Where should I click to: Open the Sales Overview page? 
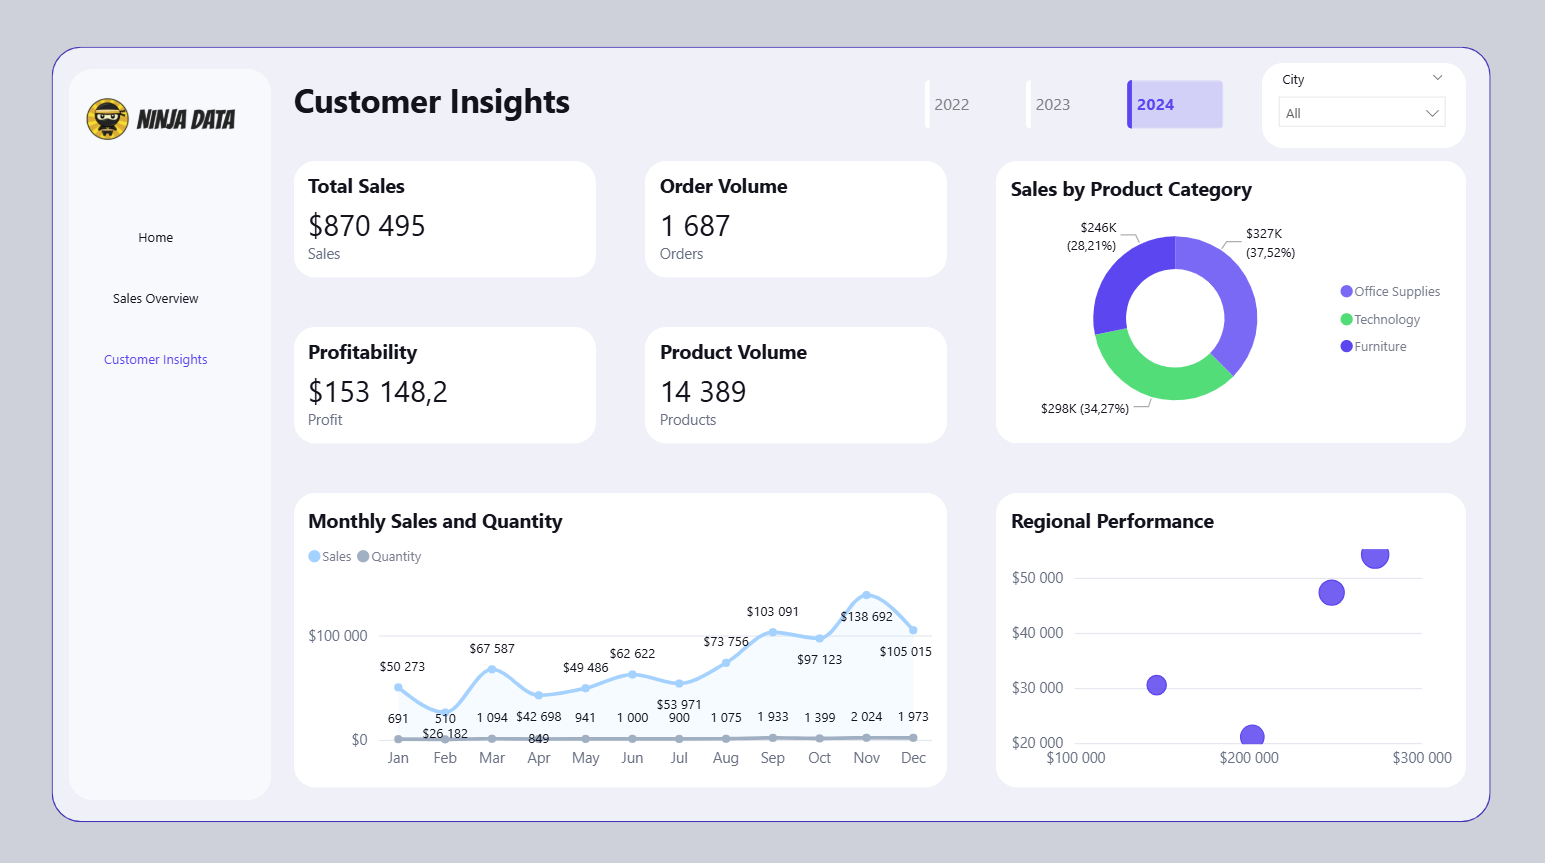coord(156,299)
